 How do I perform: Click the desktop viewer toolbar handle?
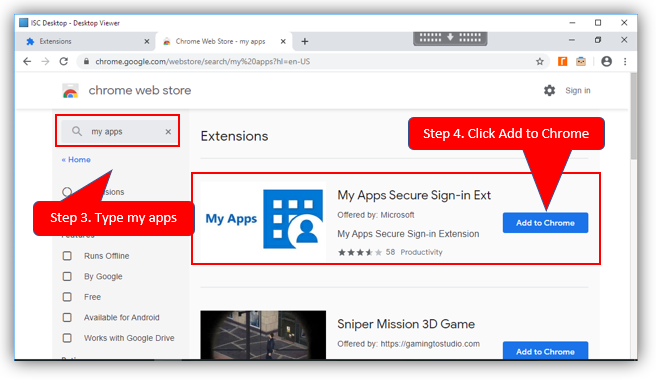(x=450, y=38)
